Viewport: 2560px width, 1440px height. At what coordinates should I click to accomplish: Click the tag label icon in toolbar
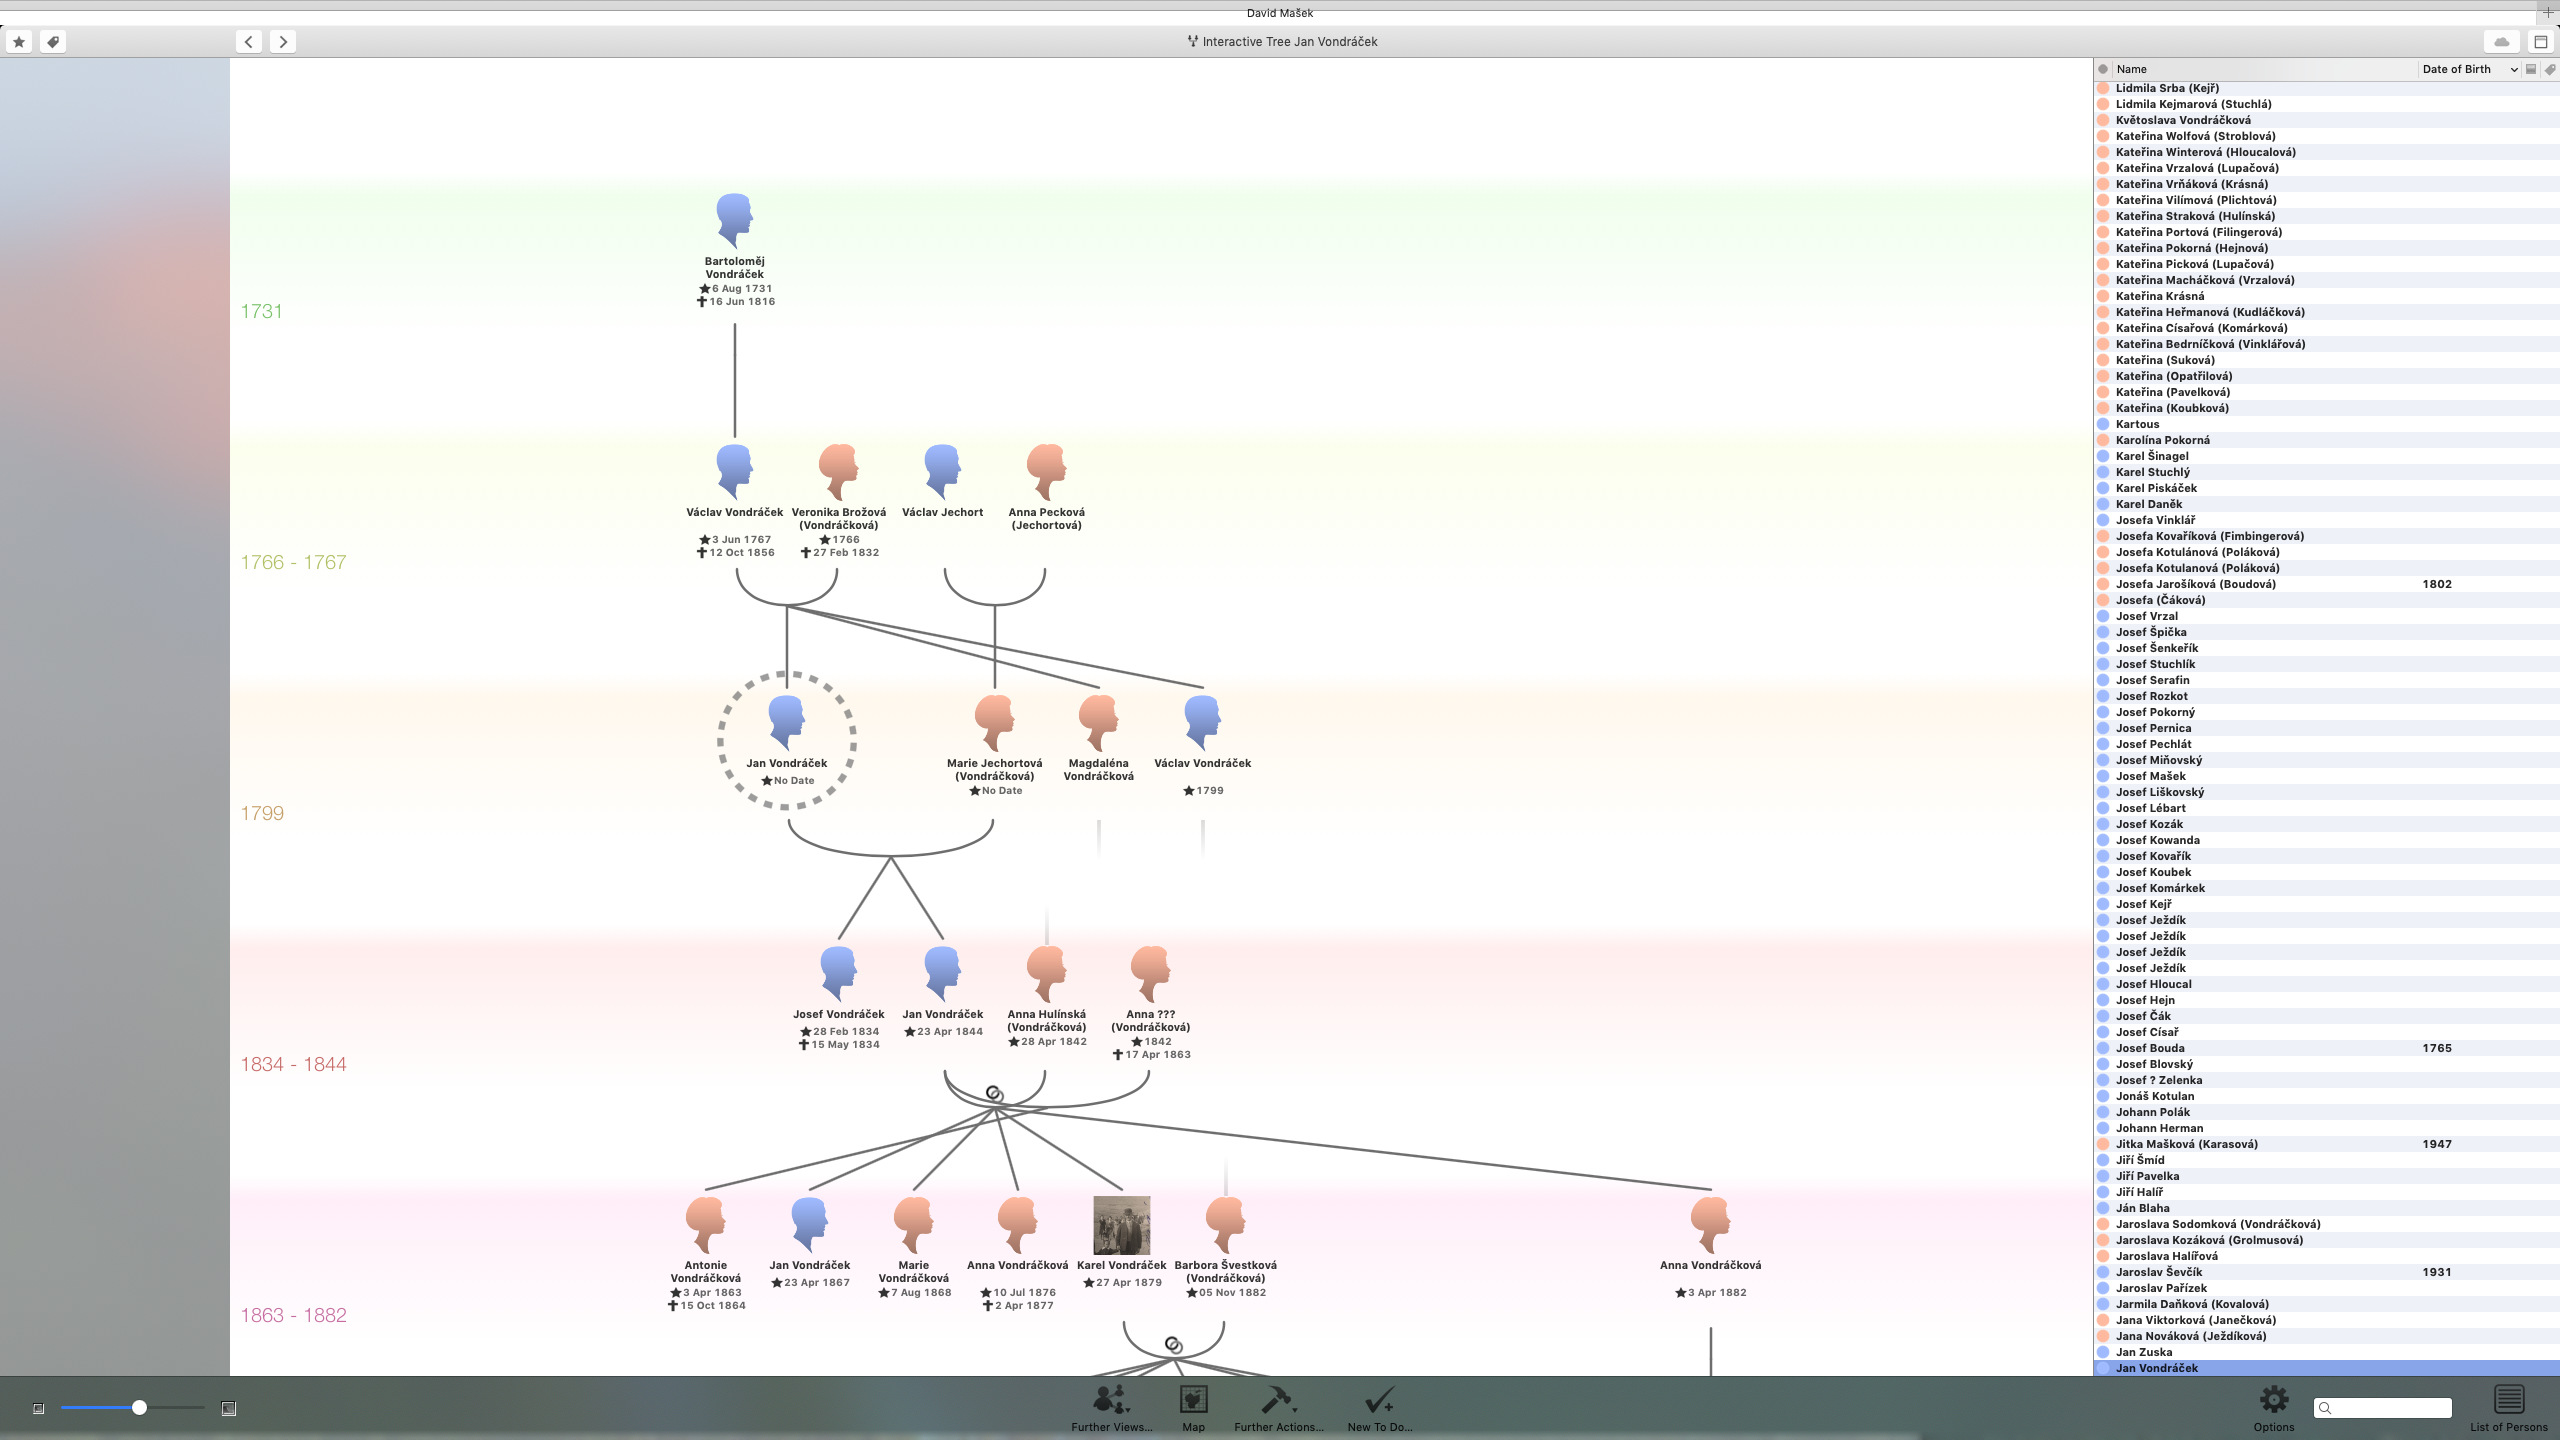[x=53, y=42]
